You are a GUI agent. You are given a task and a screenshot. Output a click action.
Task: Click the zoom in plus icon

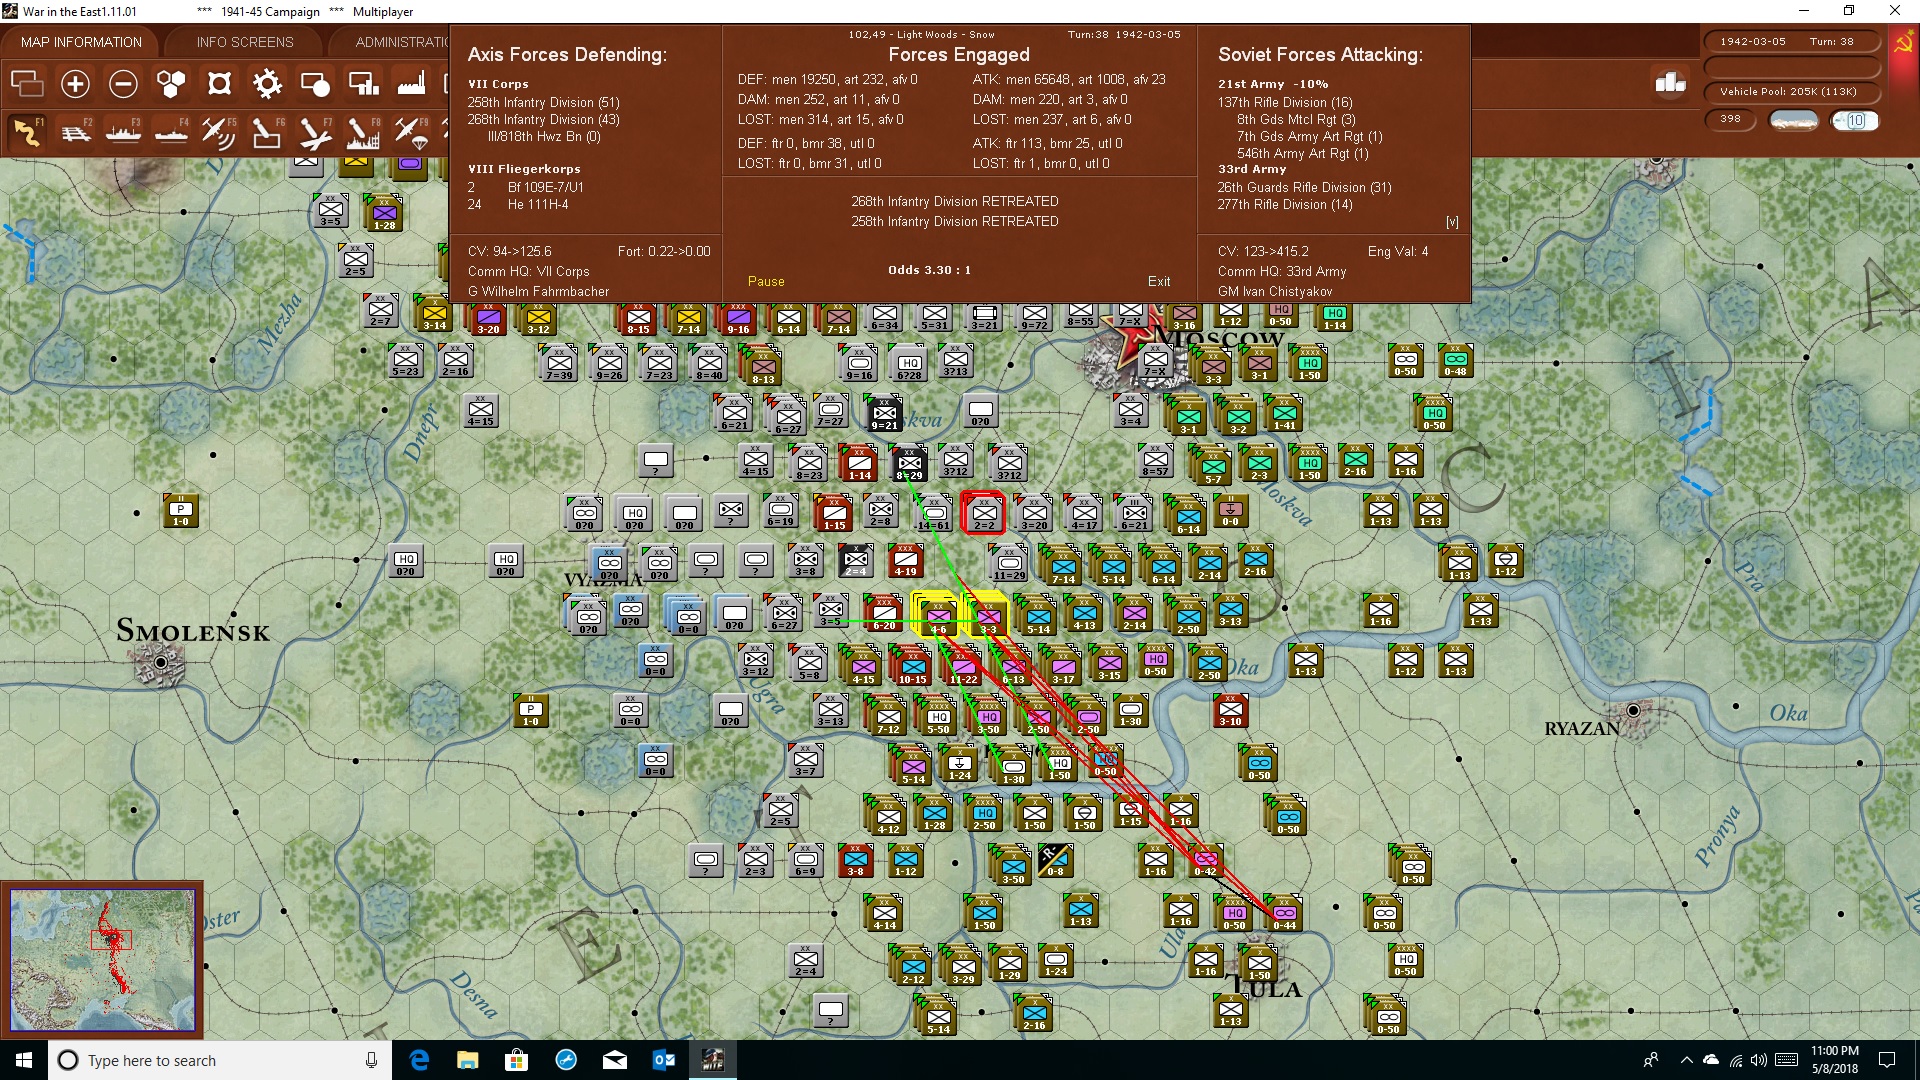(x=75, y=84)
